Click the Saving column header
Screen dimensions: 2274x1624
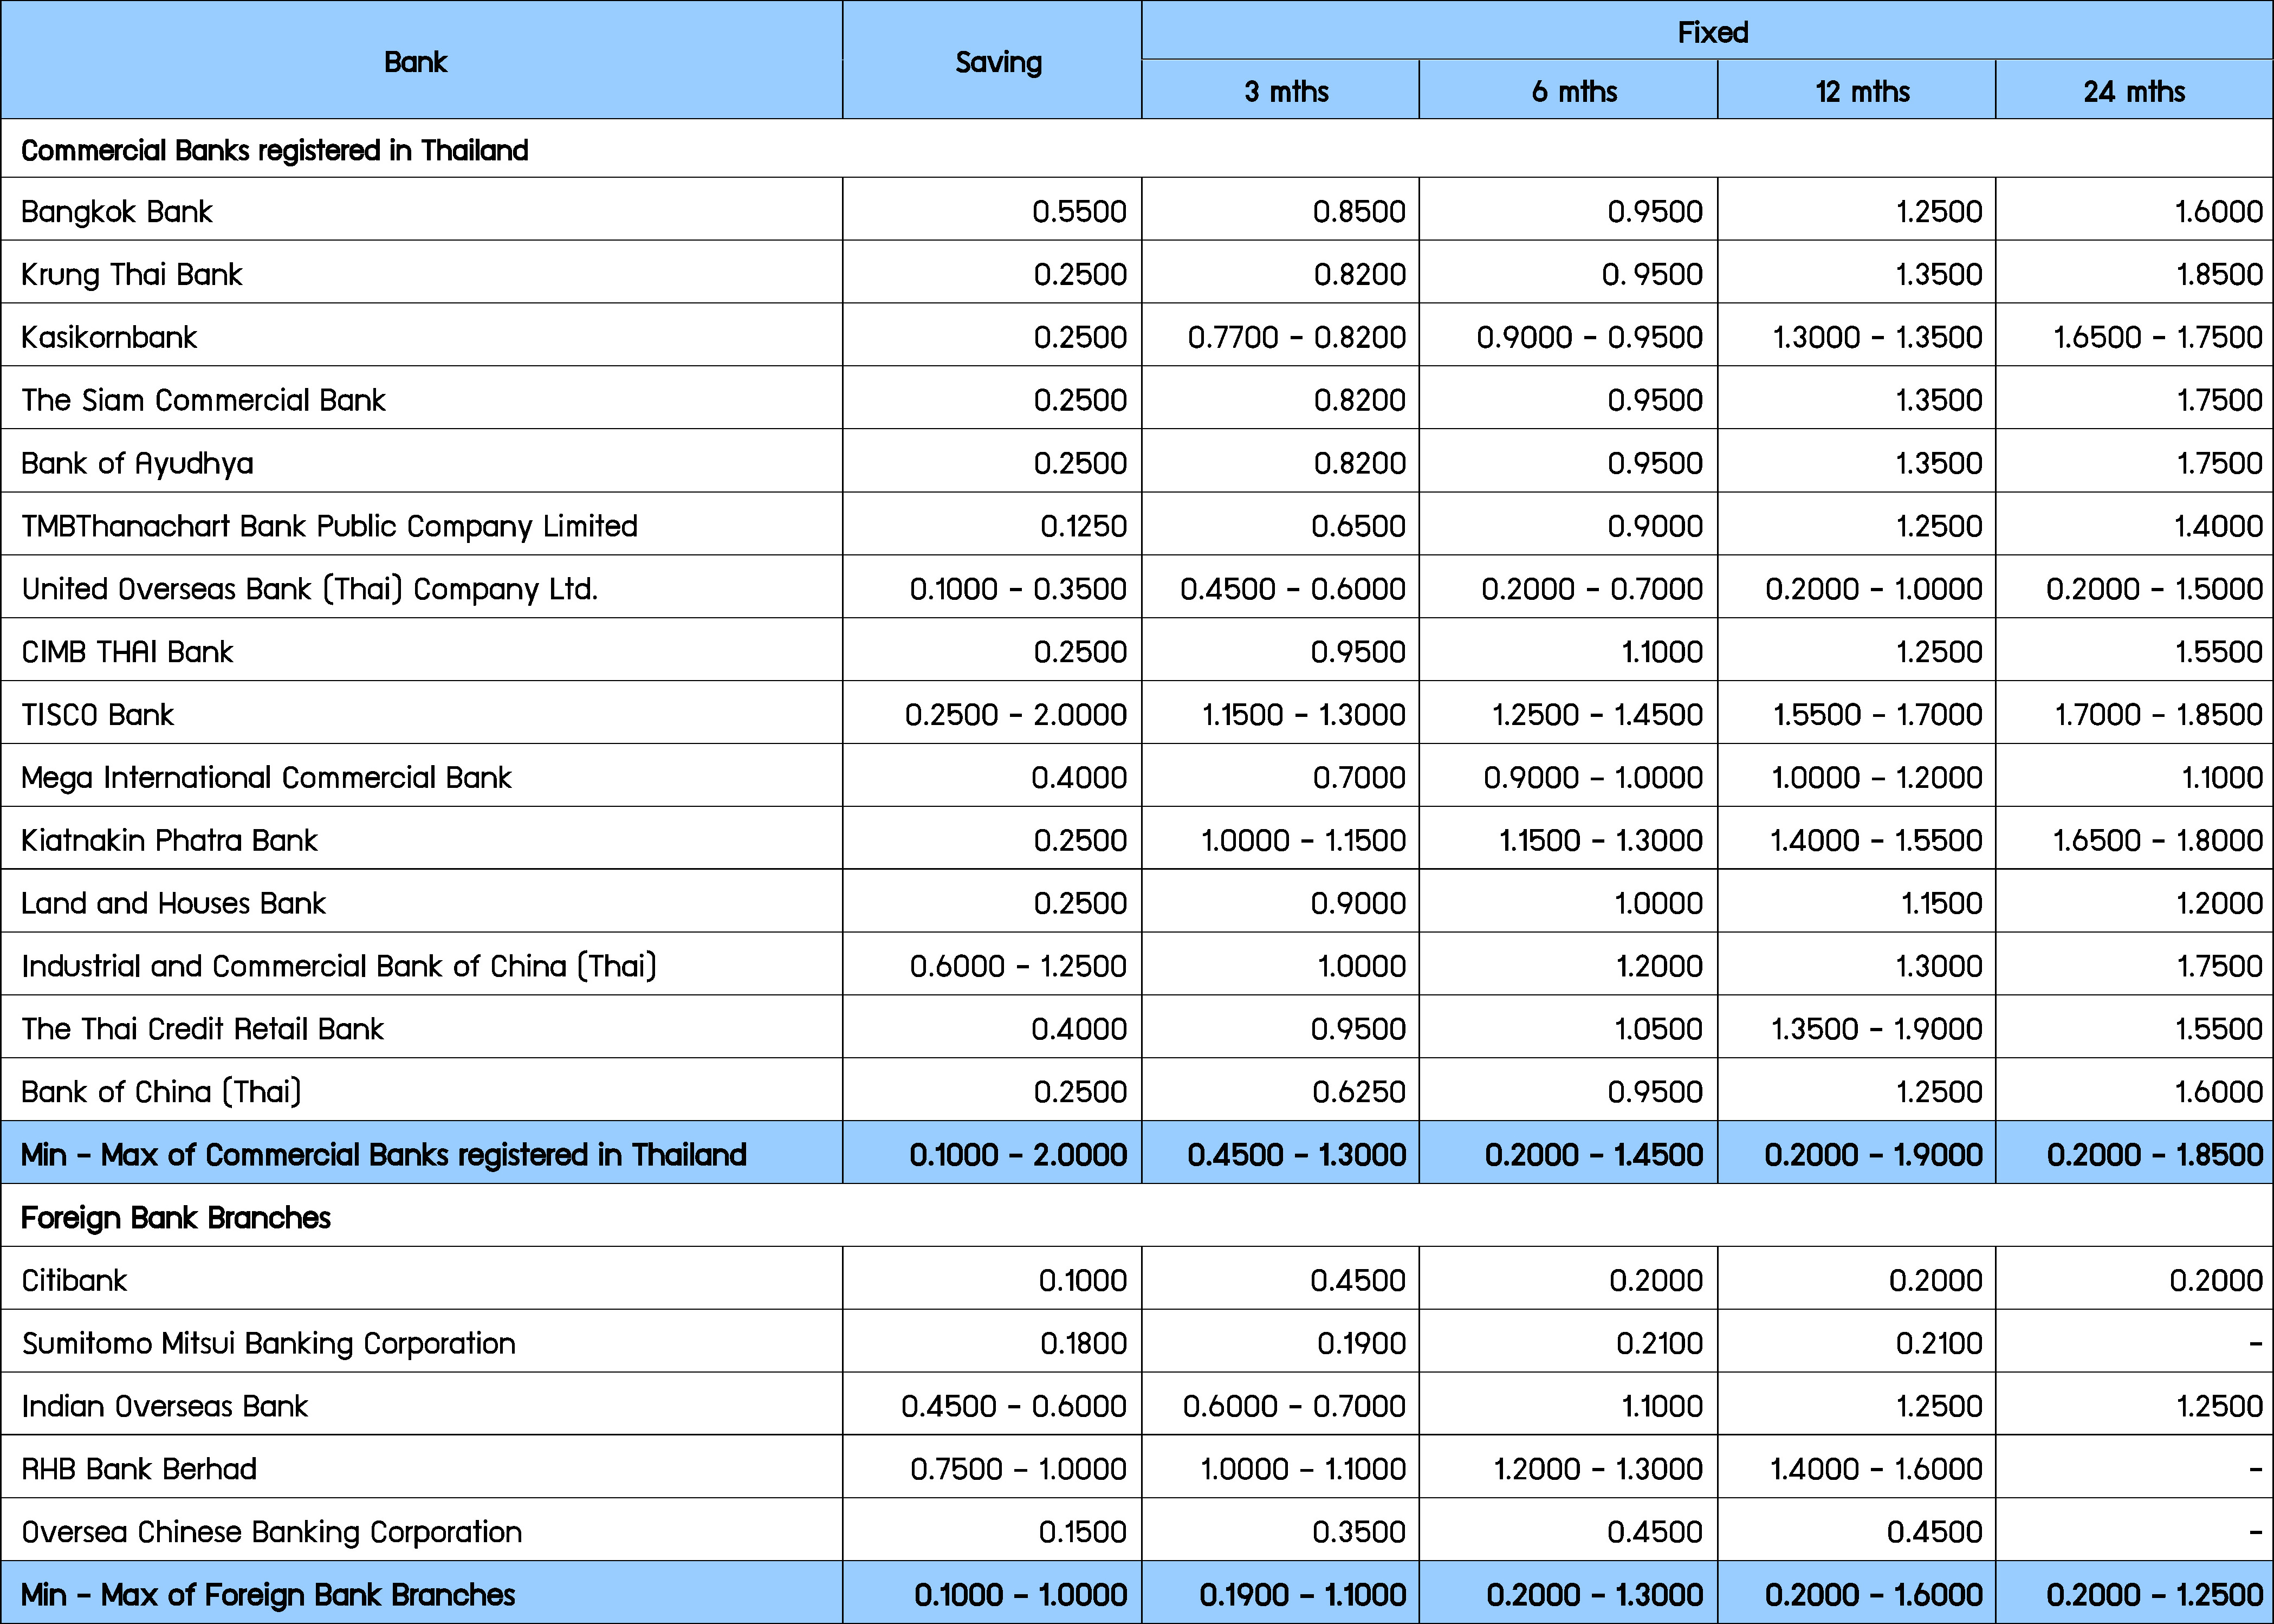998,62
